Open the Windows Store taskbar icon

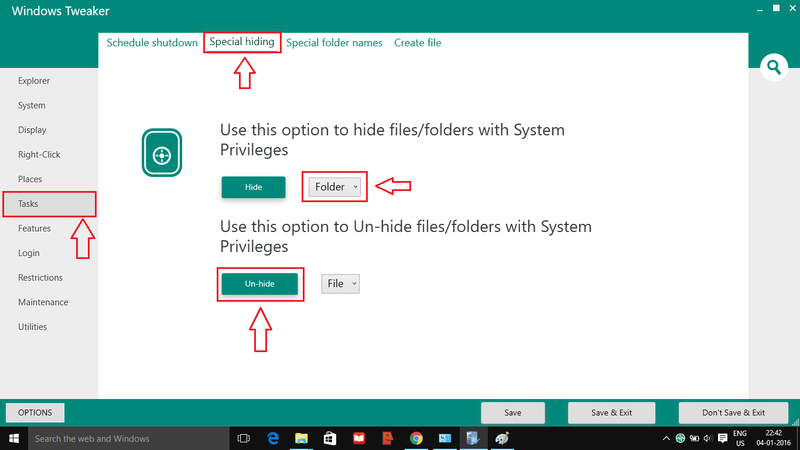pyautogui.click(x=330, y=438)
